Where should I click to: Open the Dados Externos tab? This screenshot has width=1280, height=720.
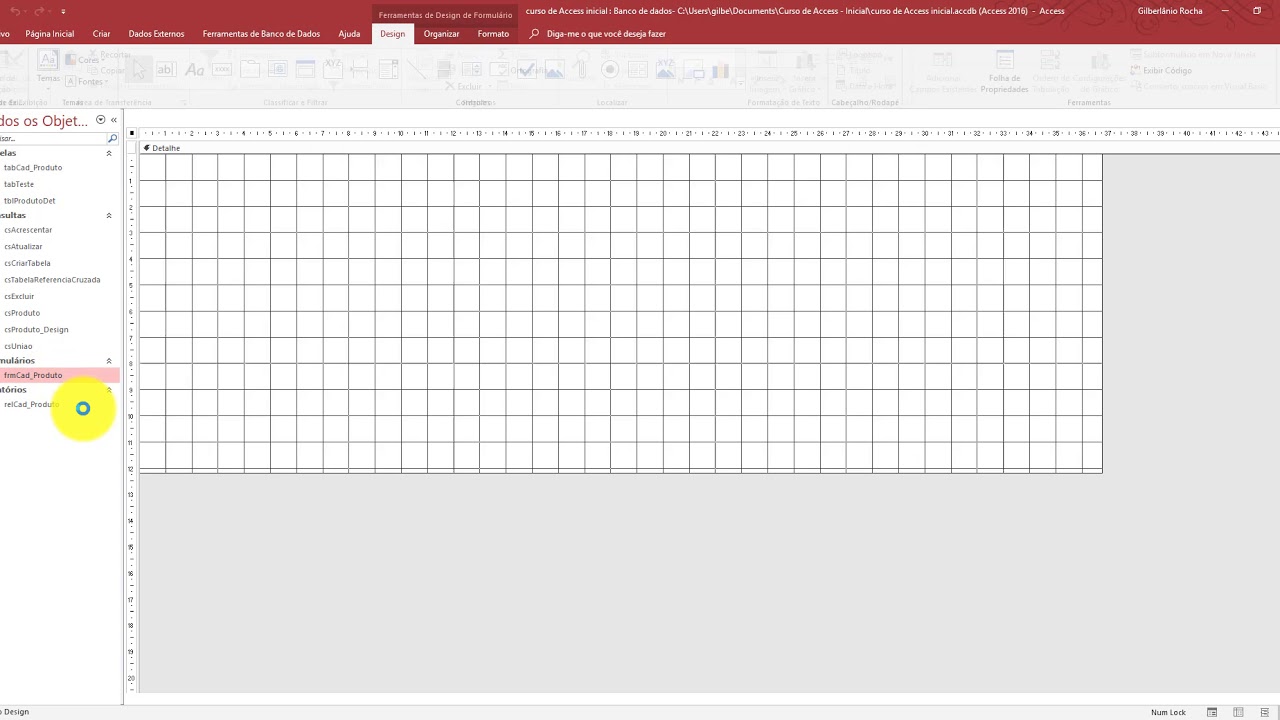click(x=156, y=34)
